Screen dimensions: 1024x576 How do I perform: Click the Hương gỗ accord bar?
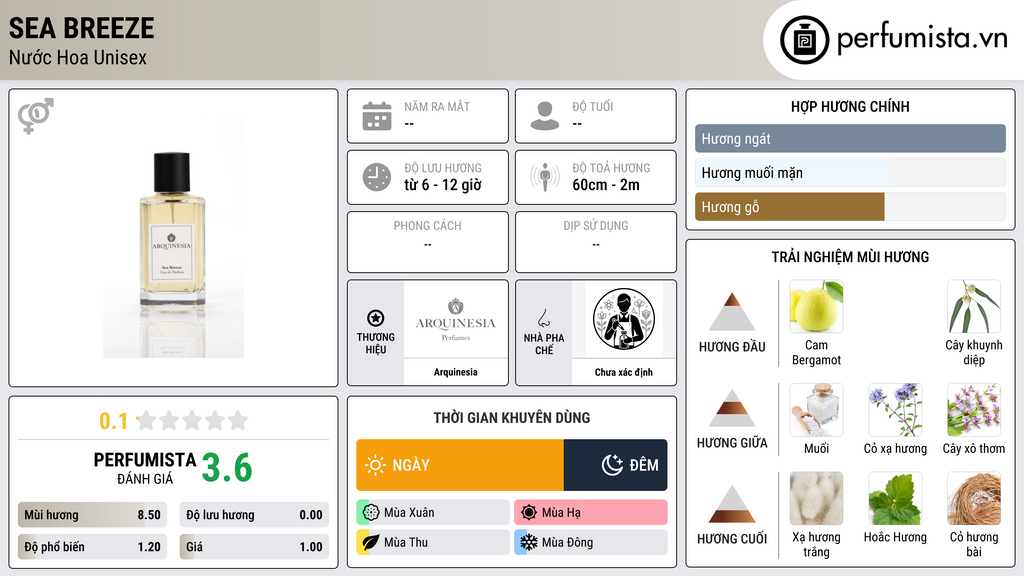850,206
